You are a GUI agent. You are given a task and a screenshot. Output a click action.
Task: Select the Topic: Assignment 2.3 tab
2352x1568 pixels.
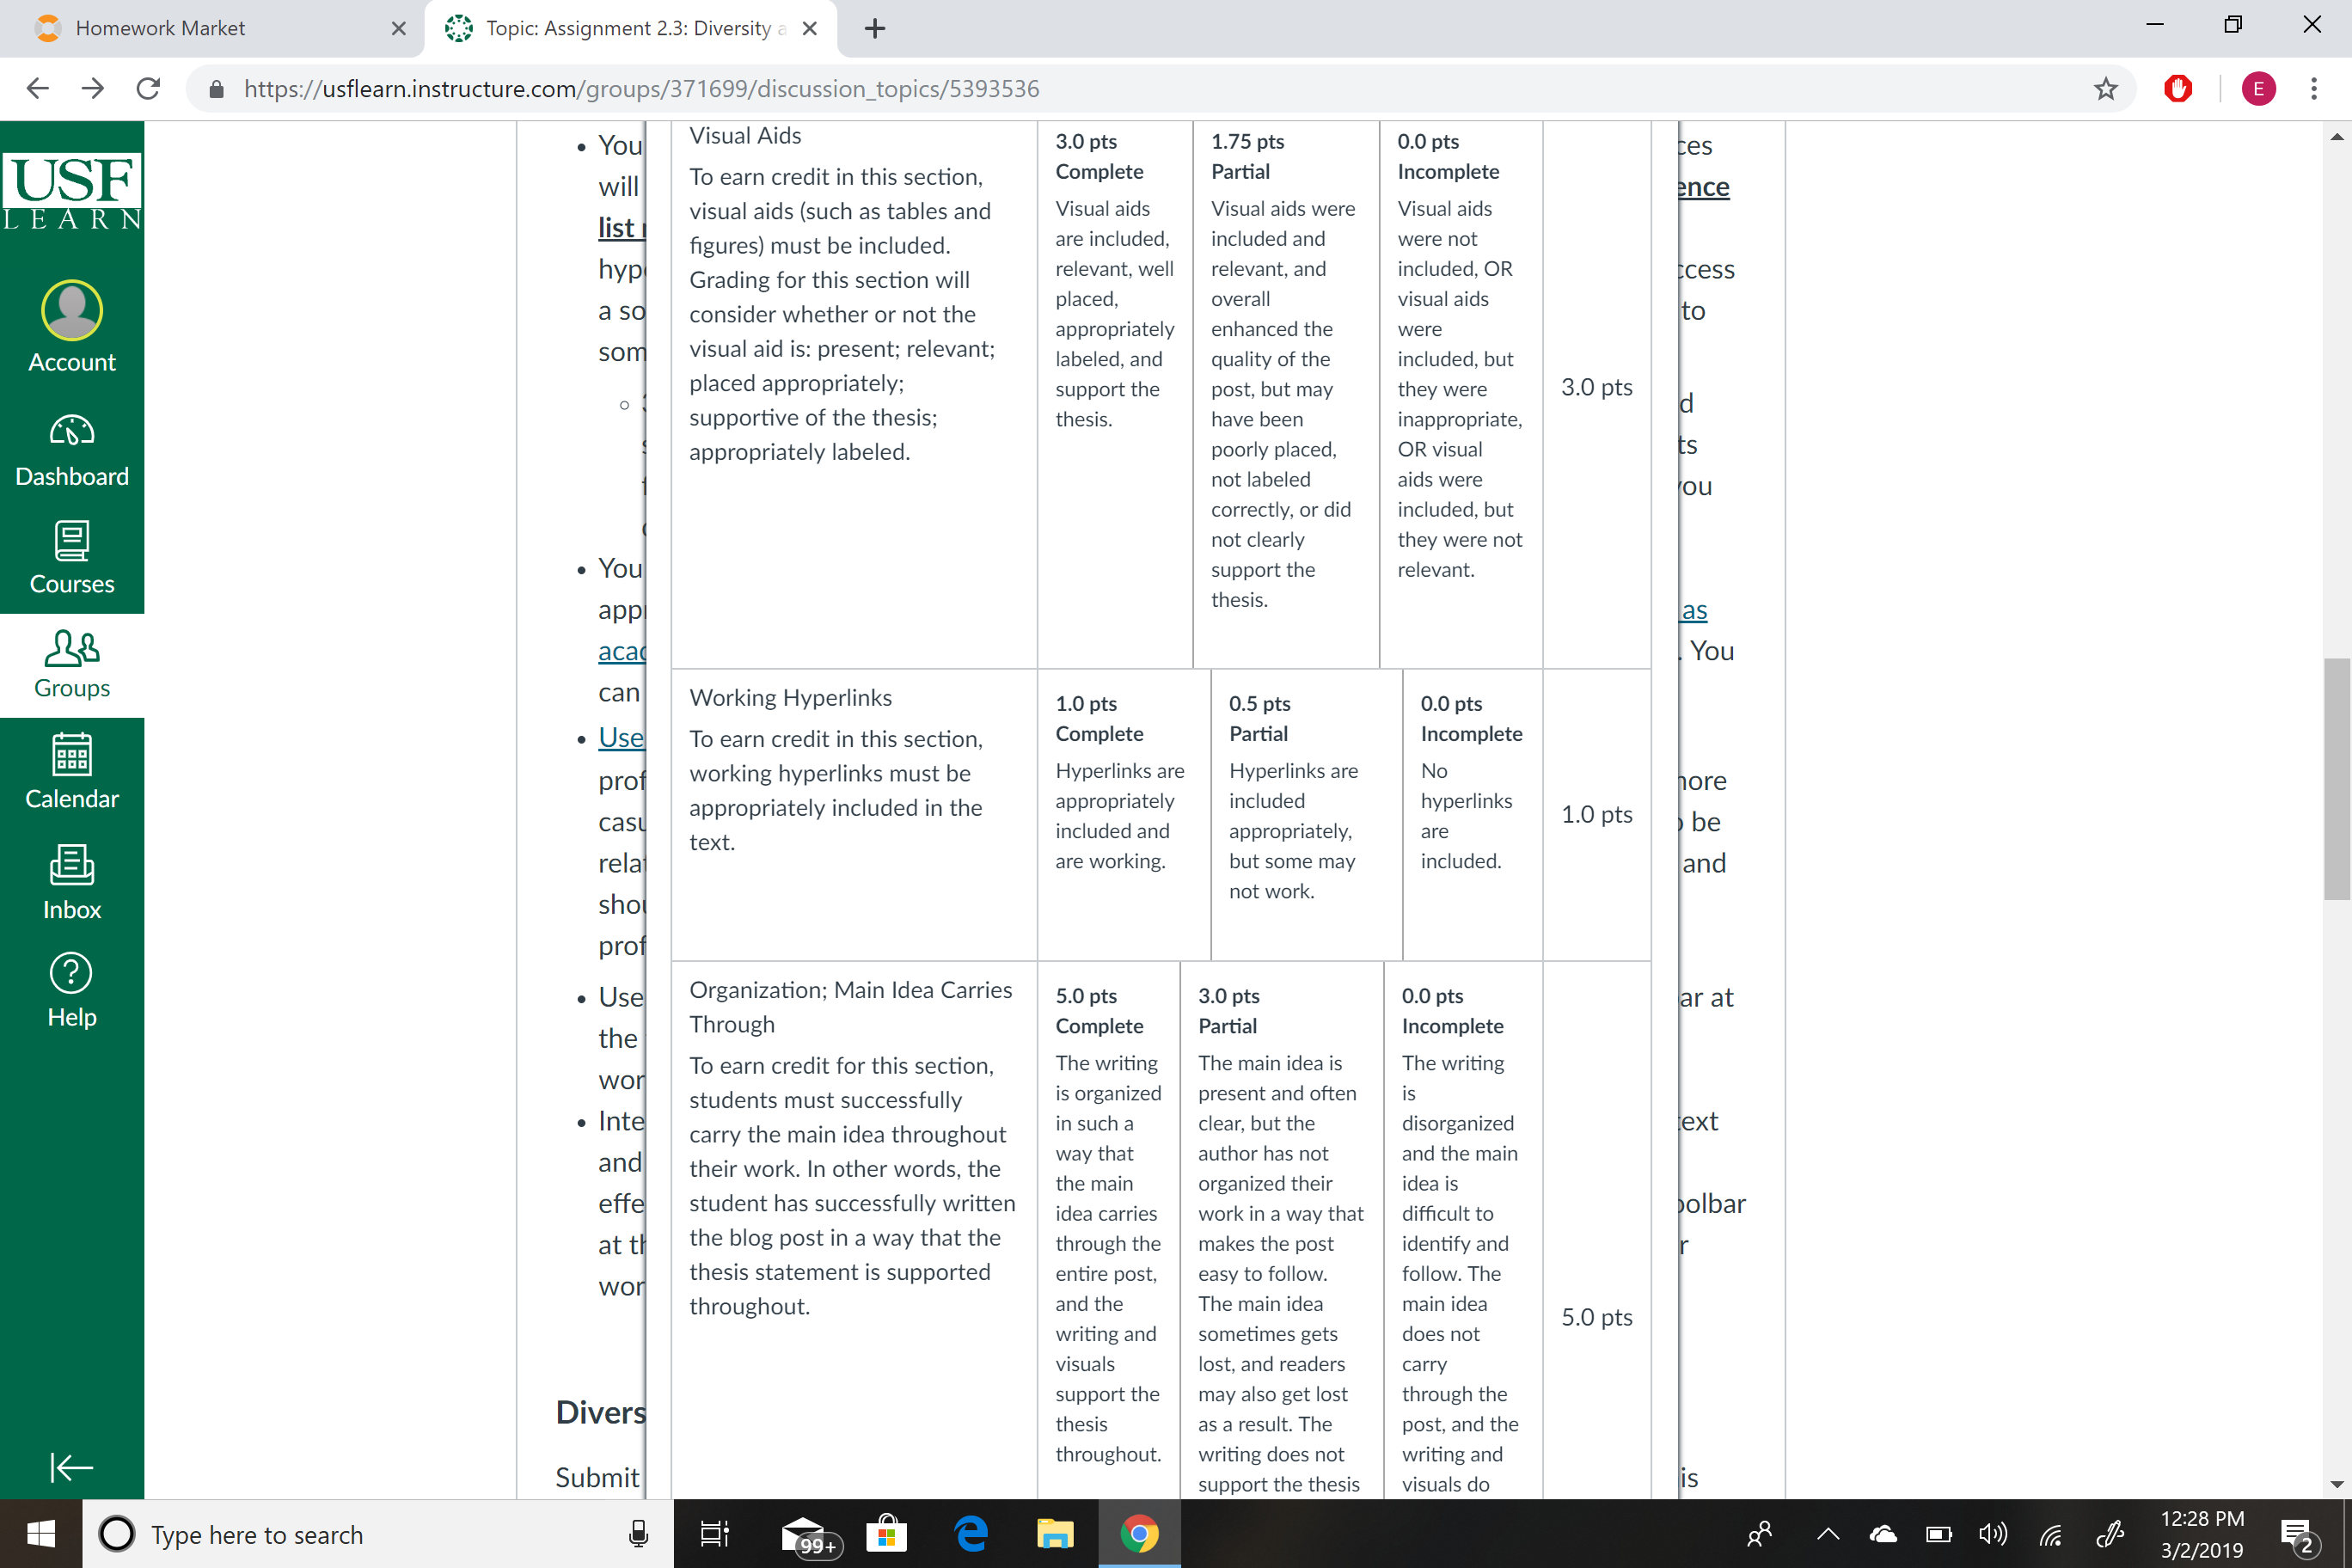point(630,28)
